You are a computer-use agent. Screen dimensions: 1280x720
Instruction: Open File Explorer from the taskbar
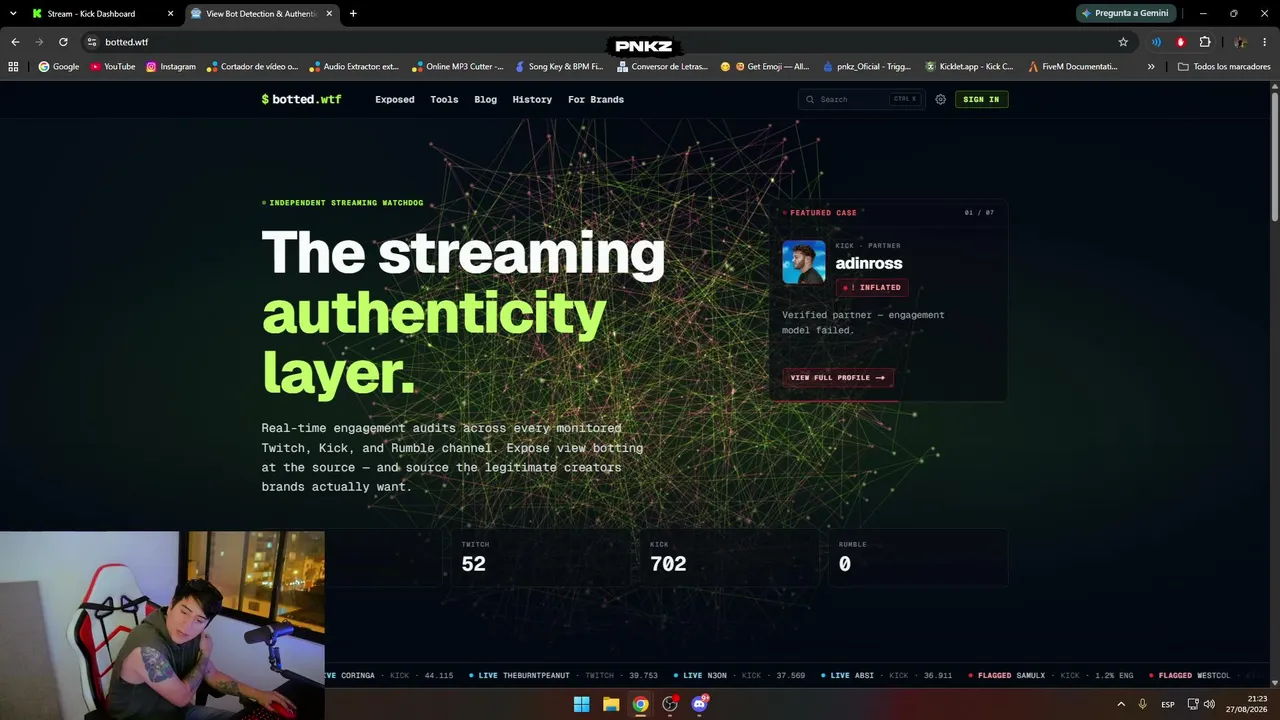point(611,704)
